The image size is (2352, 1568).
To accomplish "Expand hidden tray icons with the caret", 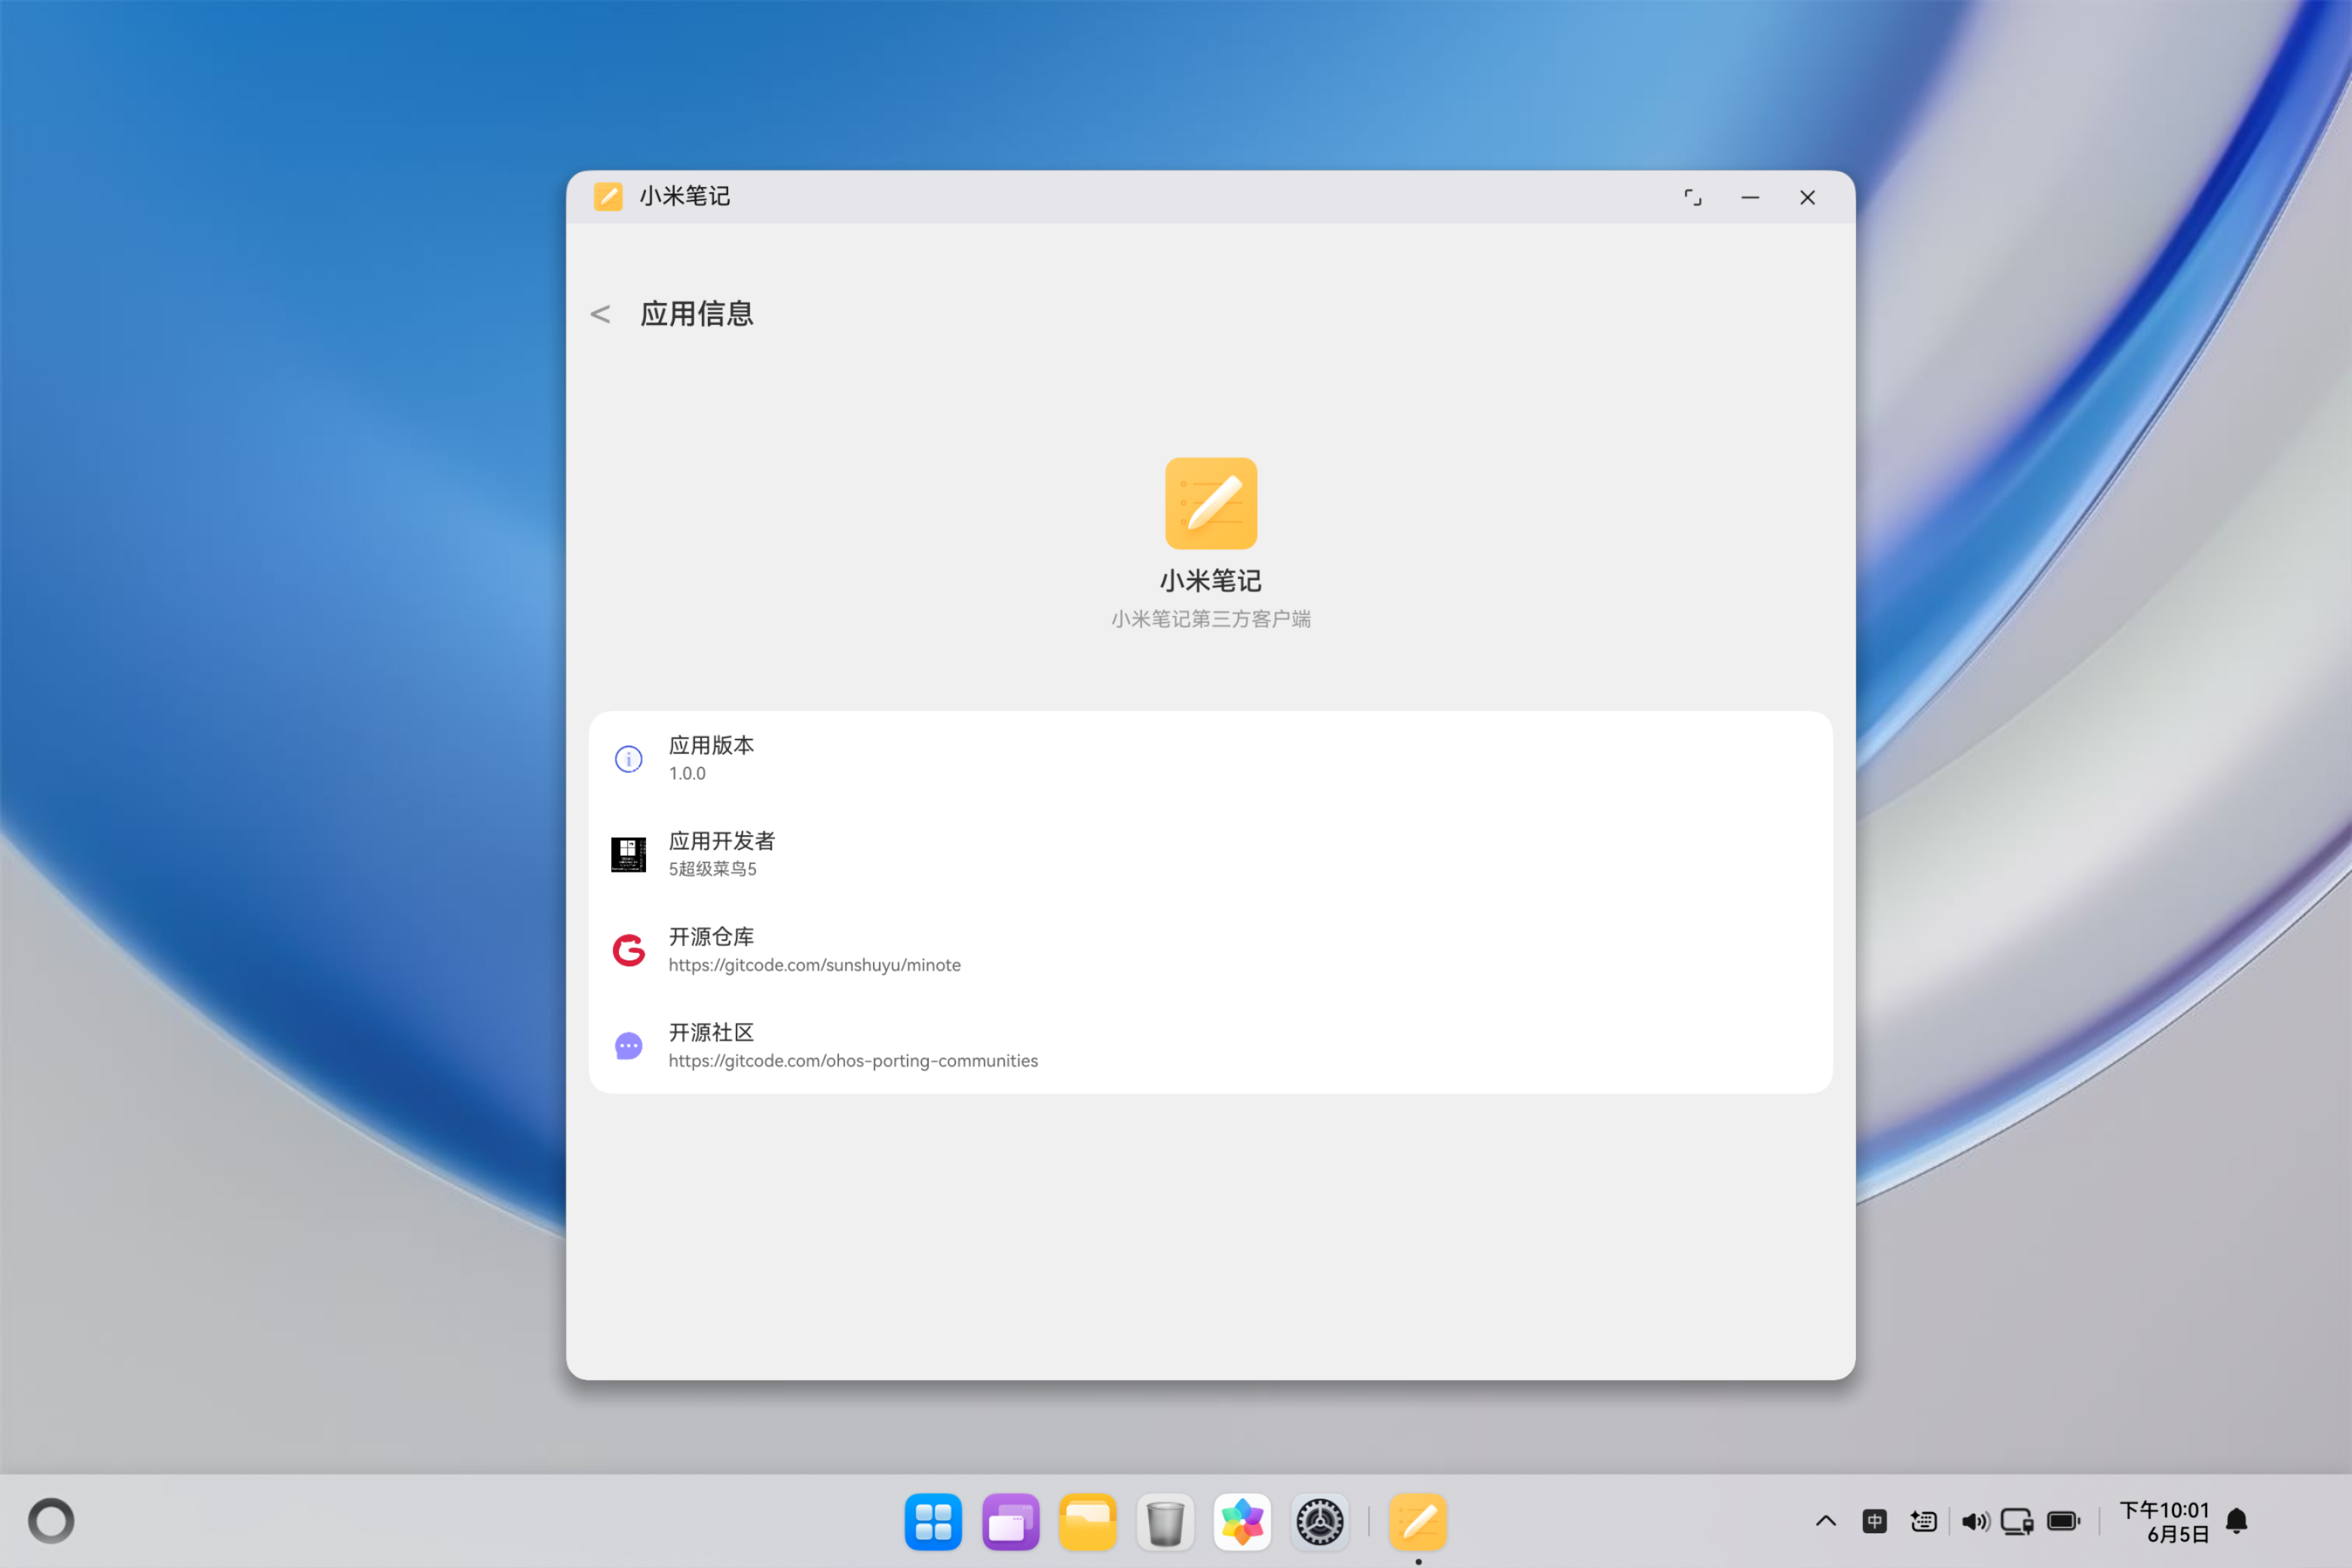I will [1826, 1521].
